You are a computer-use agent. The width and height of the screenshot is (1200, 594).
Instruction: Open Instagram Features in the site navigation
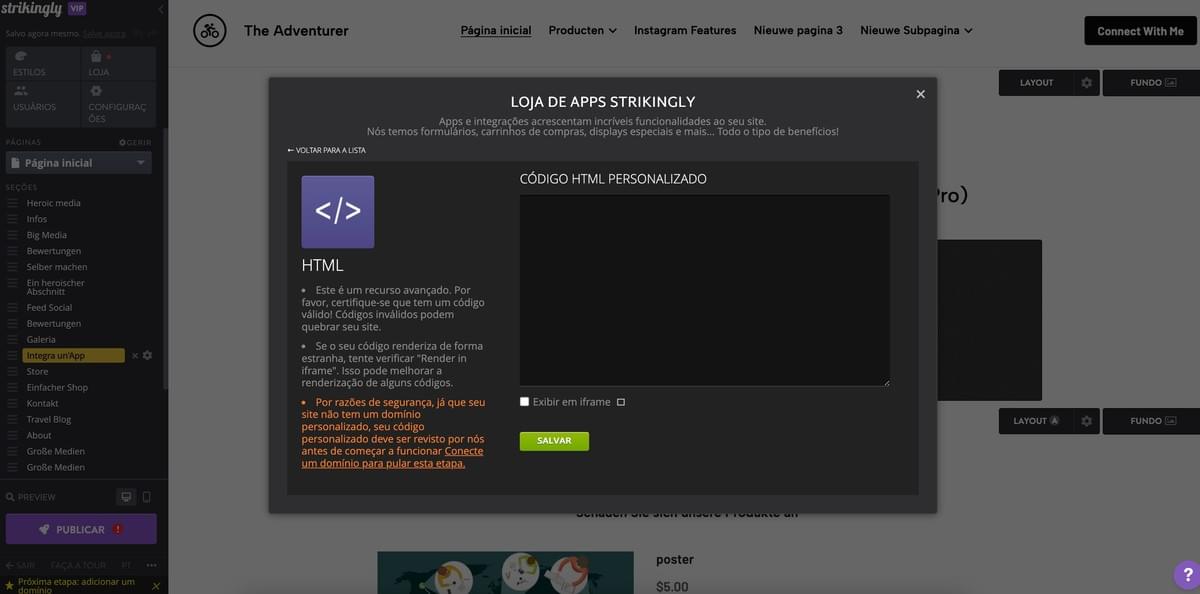pyautogui.click(x=685, y=30)
